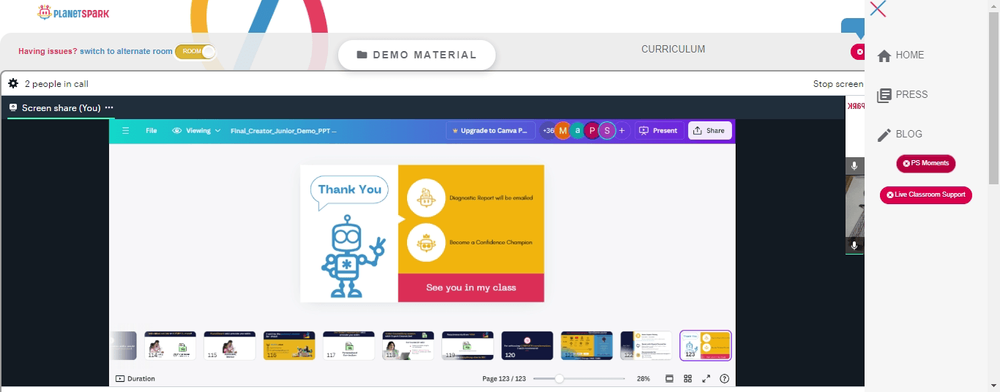
Task: Select the Thank You slide thumbnail 123
Action: [705, 345]
